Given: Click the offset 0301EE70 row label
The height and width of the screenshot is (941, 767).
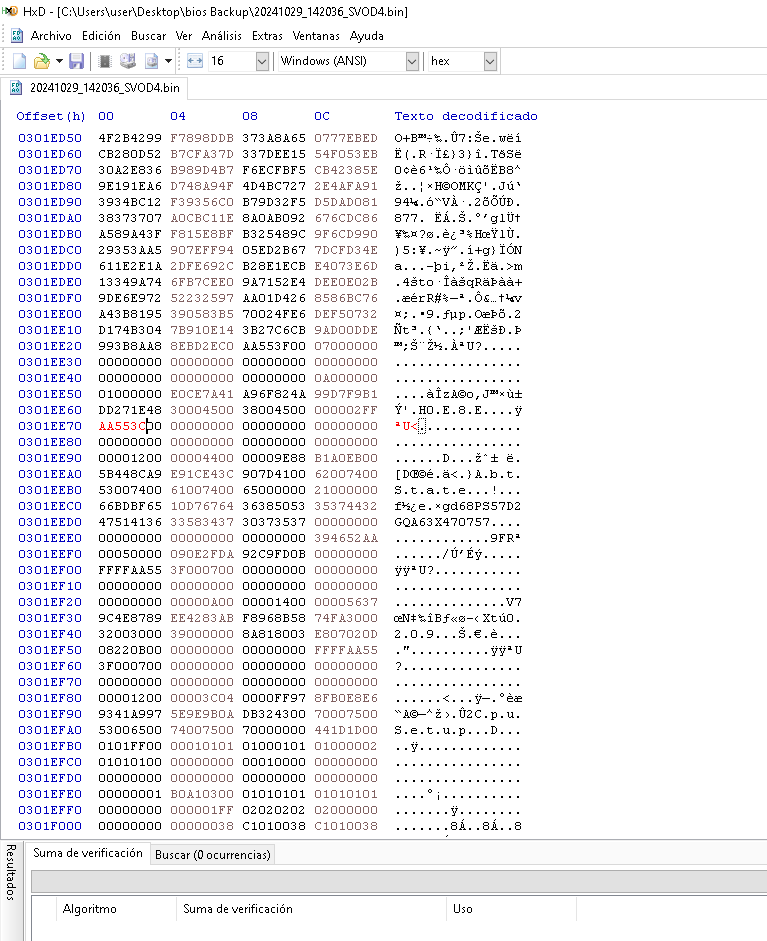Looking at the screenshot, I should coord(50,426).
